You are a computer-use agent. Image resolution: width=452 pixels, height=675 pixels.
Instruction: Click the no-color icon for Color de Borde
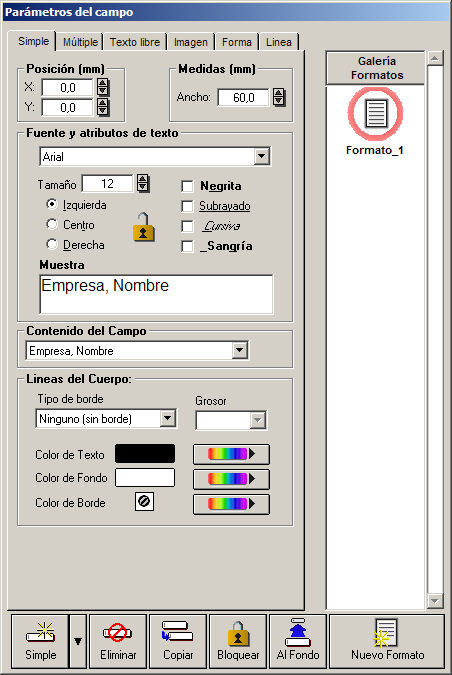click(x=144, y=502)
